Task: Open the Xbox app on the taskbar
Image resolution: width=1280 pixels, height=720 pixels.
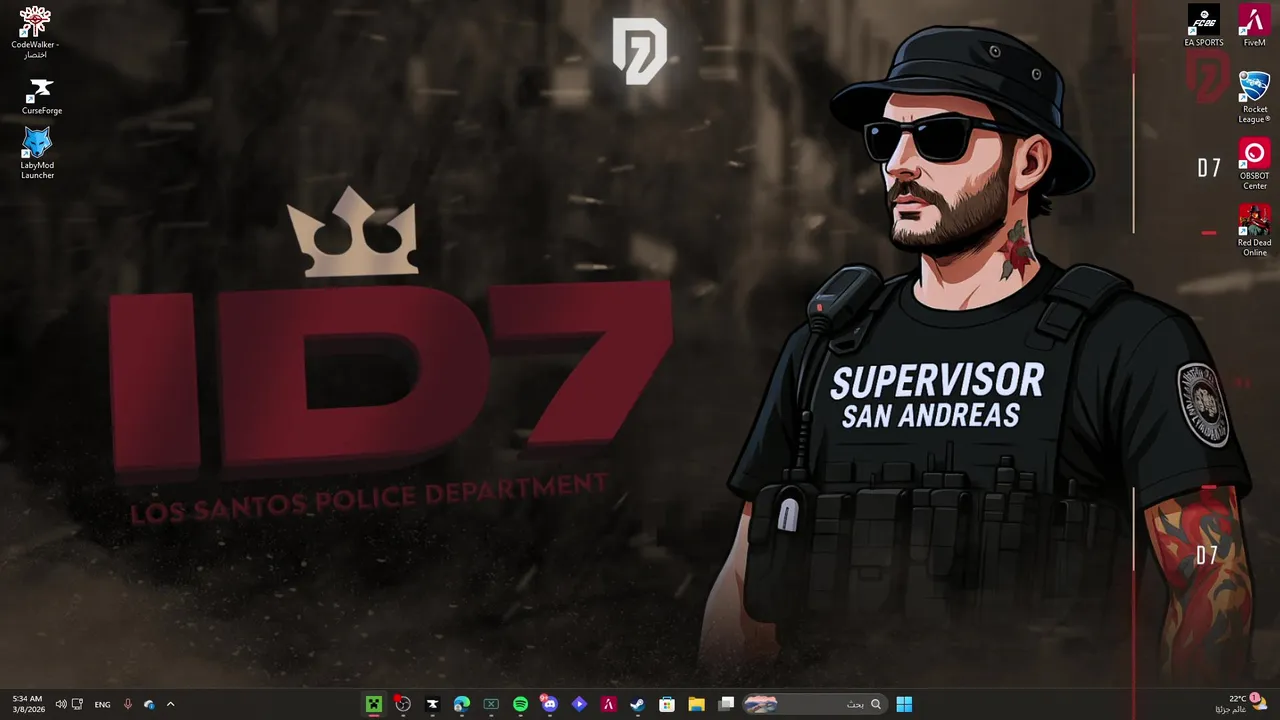Action: coord(491,704)
